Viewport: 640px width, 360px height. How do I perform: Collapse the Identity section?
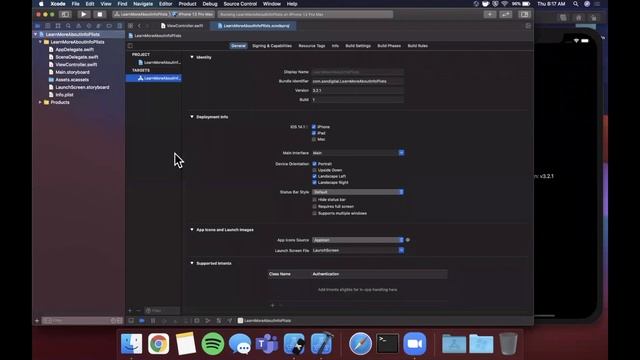pyautogui.click(x=192, y=57)
